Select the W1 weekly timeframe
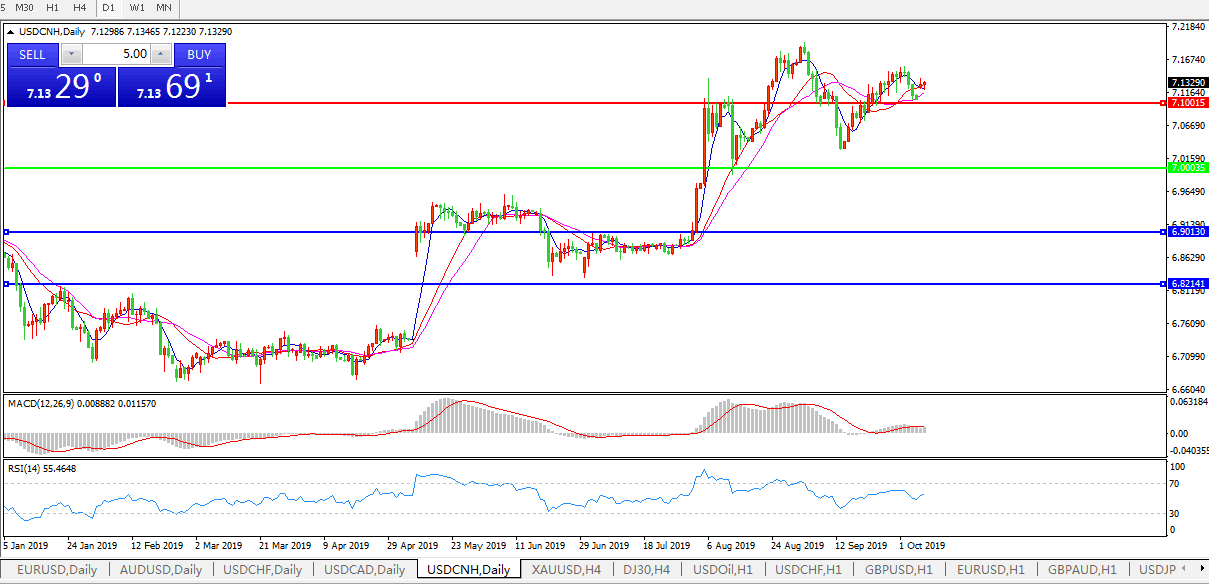 [137, 8]
